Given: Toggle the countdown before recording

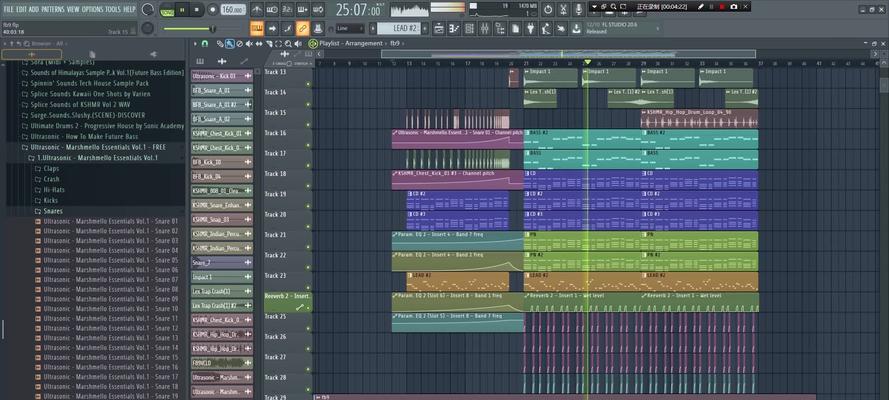Looking at the screenshot, I should [x=287, y=10].
